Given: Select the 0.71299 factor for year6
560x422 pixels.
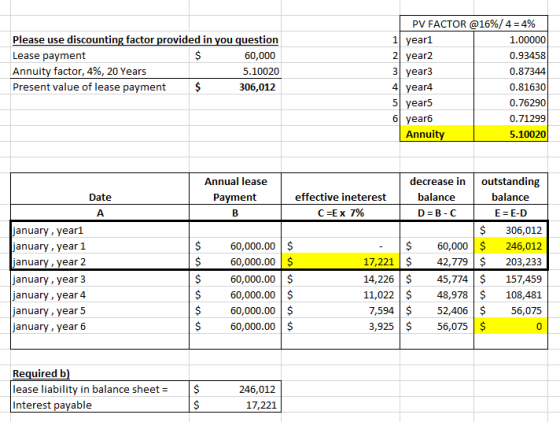Looking at the screenshot, I should [x=511, y=118].
